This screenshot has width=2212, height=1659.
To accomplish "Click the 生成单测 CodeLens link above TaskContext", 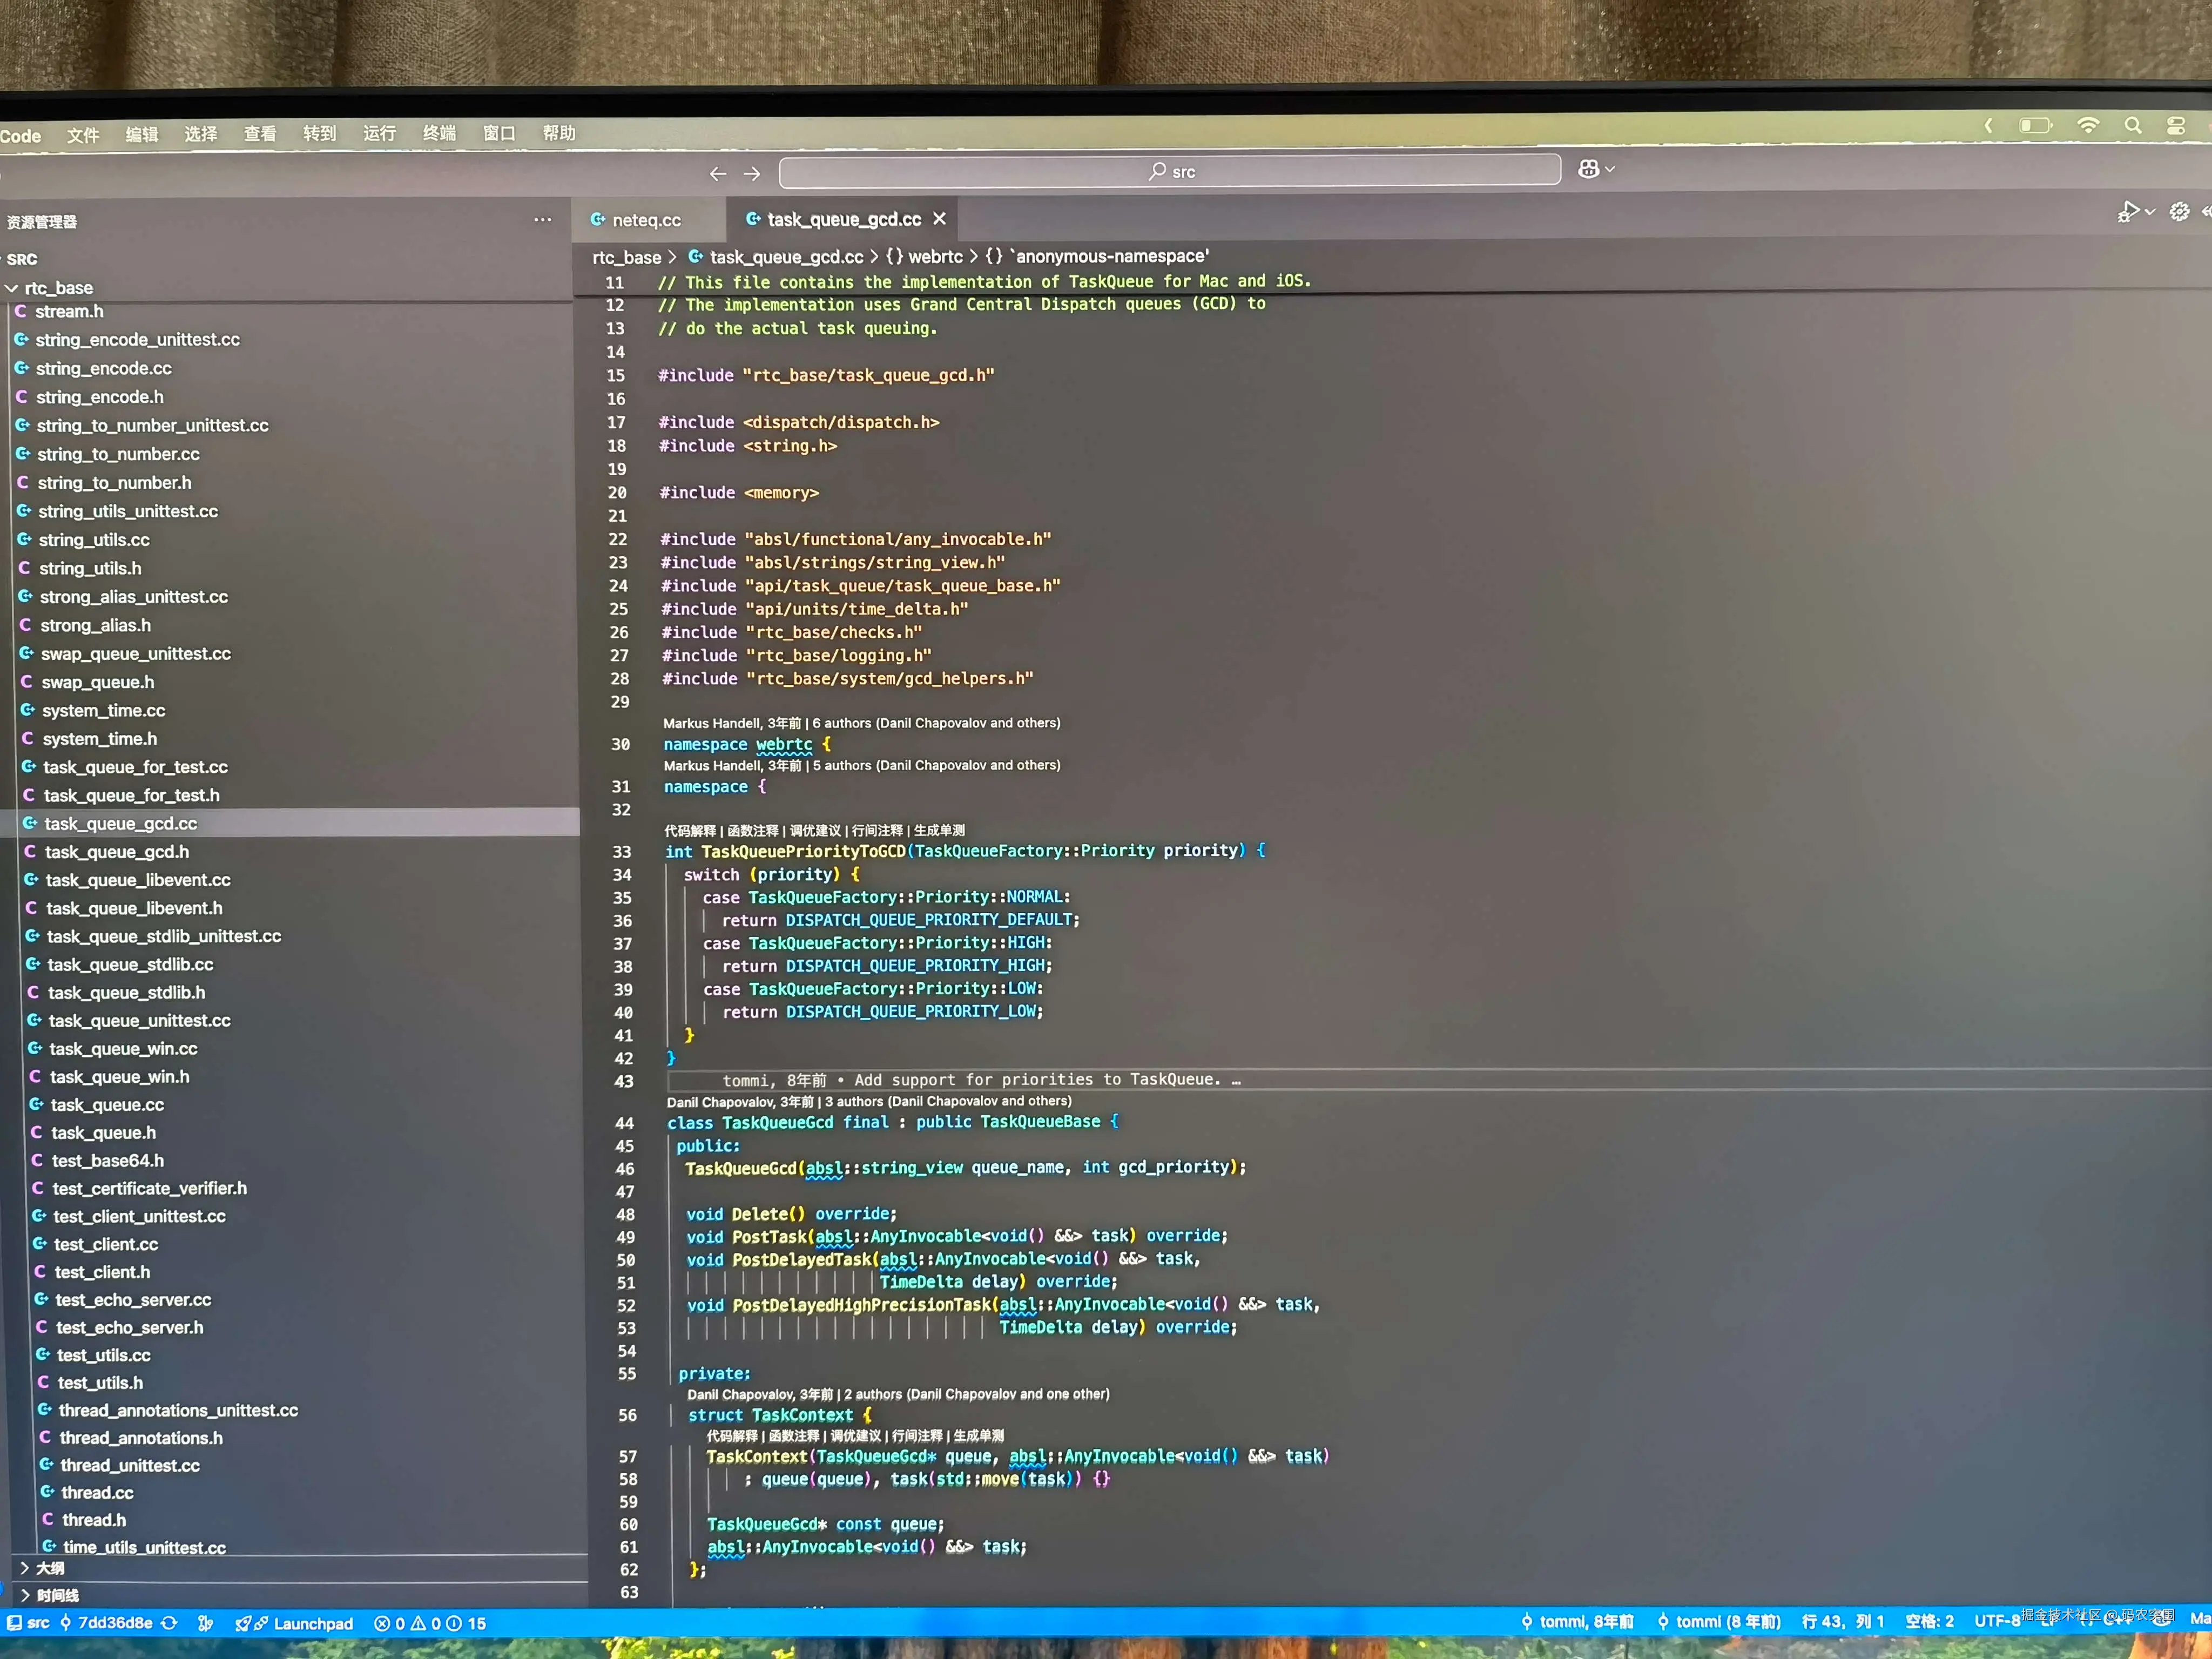I will coord(980,1436).
